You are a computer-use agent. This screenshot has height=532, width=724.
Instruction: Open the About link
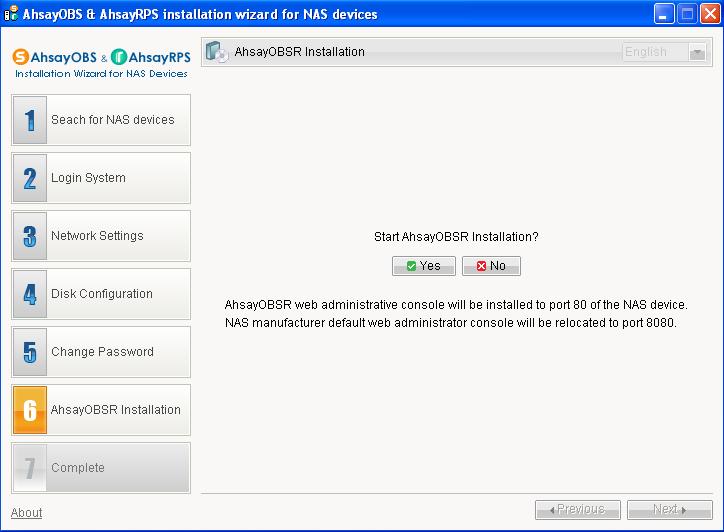pyautogui.click(x=26, y=513)
